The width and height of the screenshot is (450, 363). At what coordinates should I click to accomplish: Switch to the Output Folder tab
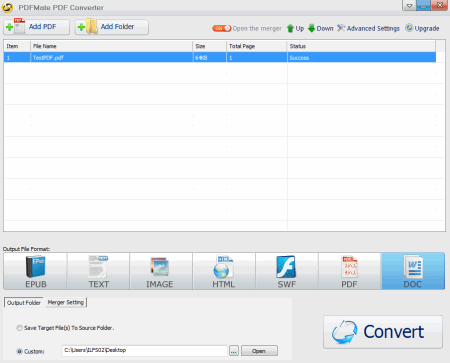pos(24,303)
